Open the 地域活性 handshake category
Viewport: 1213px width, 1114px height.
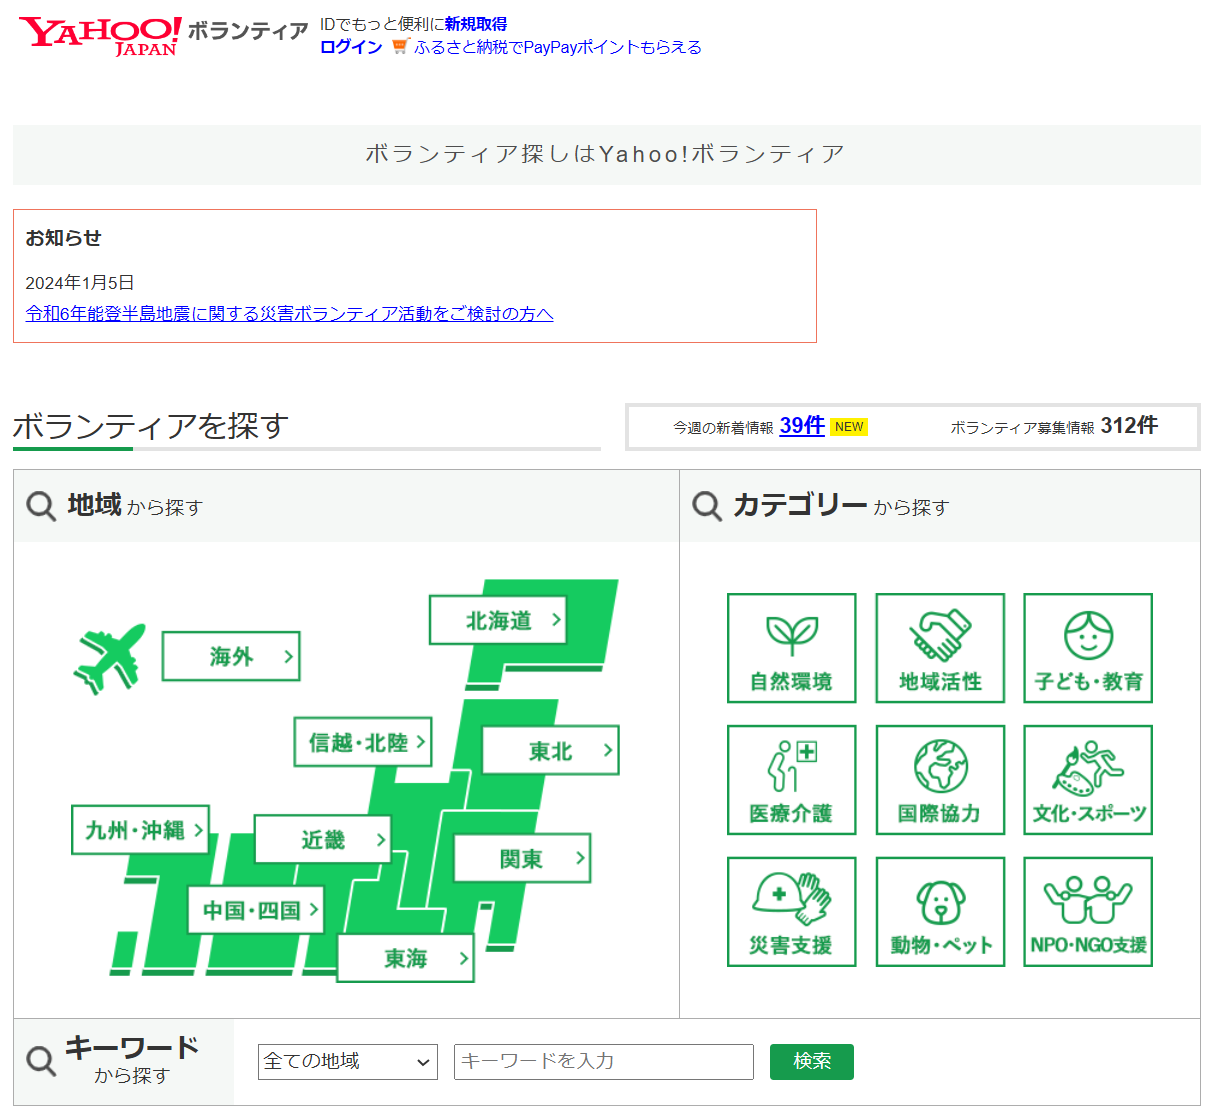pos(940,648)
